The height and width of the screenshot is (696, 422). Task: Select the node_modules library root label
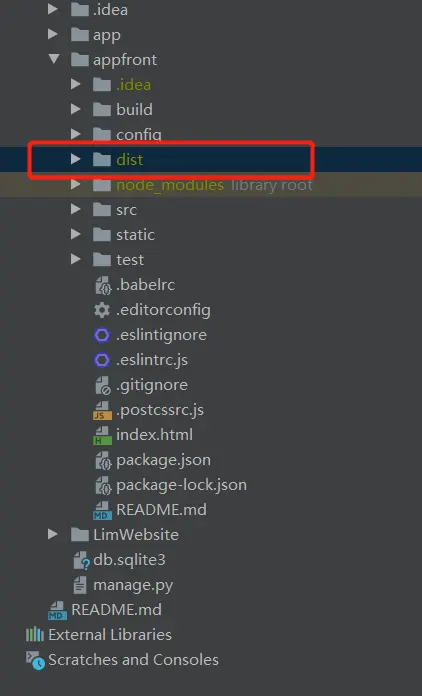coord(214,185)
